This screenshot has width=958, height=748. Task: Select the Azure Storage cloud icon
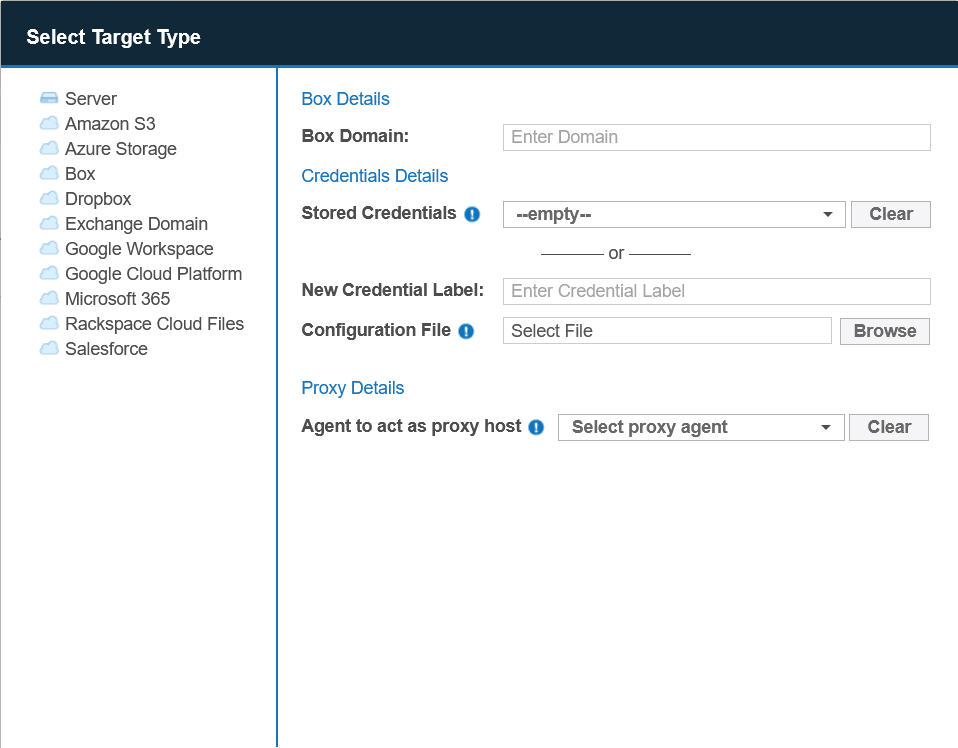[x=49, y=148]
